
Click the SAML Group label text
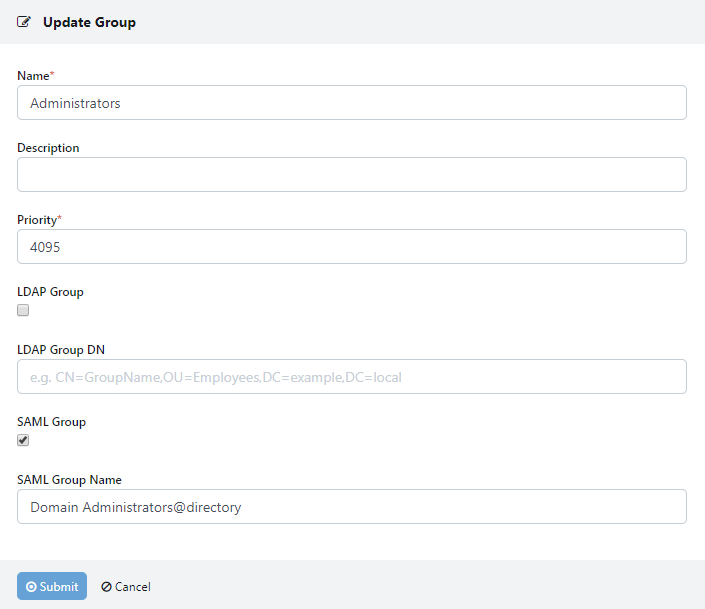pyautogui.click(x=51, y=422)
